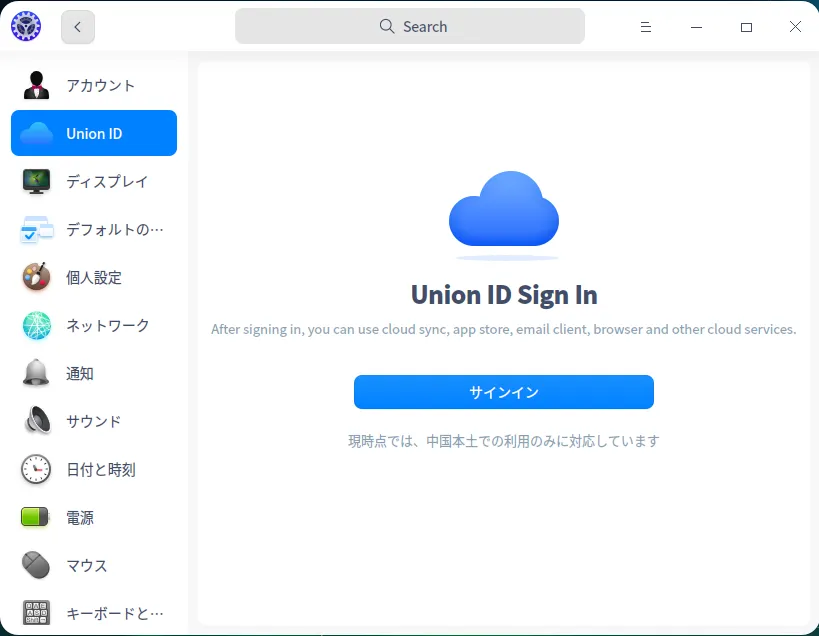Click the Search field
The width and height of the screenshot is (819, 636).
point(410,26)
